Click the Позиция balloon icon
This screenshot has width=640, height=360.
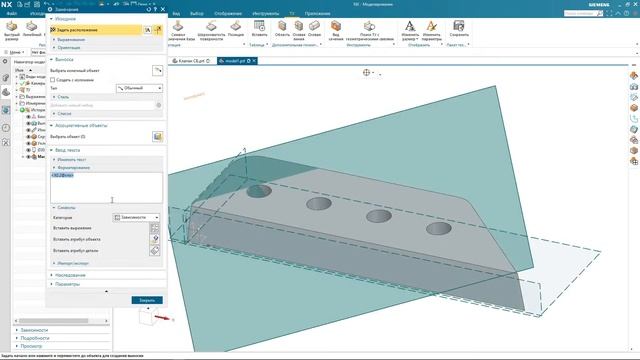tap(236, 27)
